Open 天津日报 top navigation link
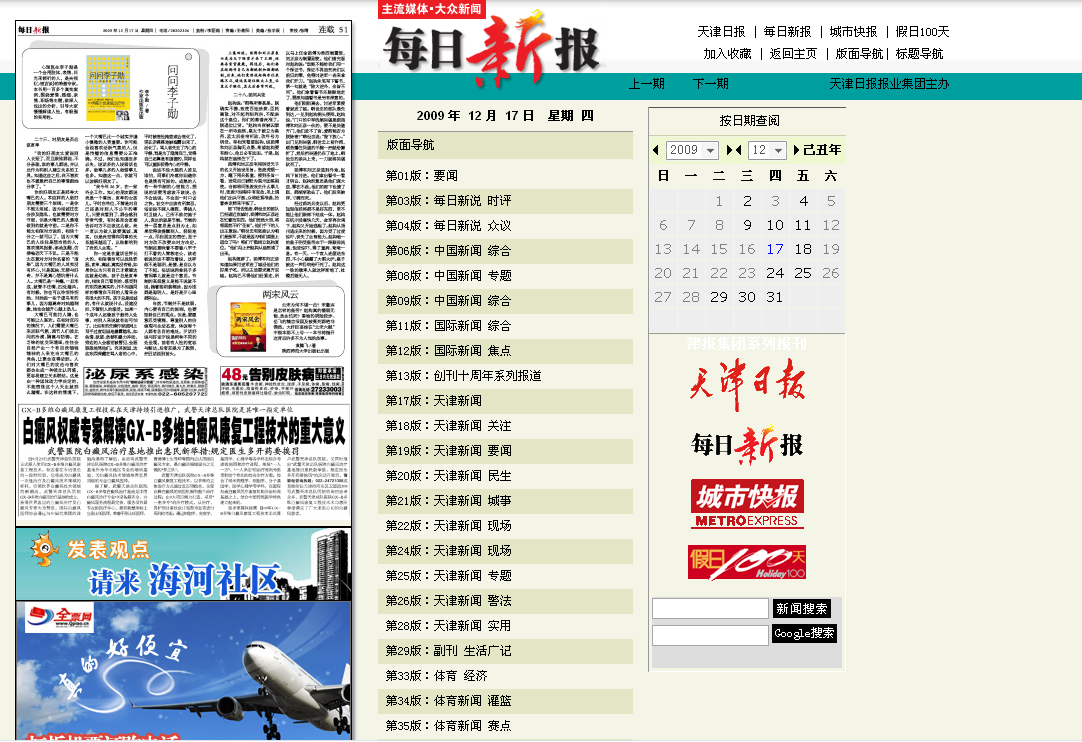1082x742 pixels. [x=721, y=32]
